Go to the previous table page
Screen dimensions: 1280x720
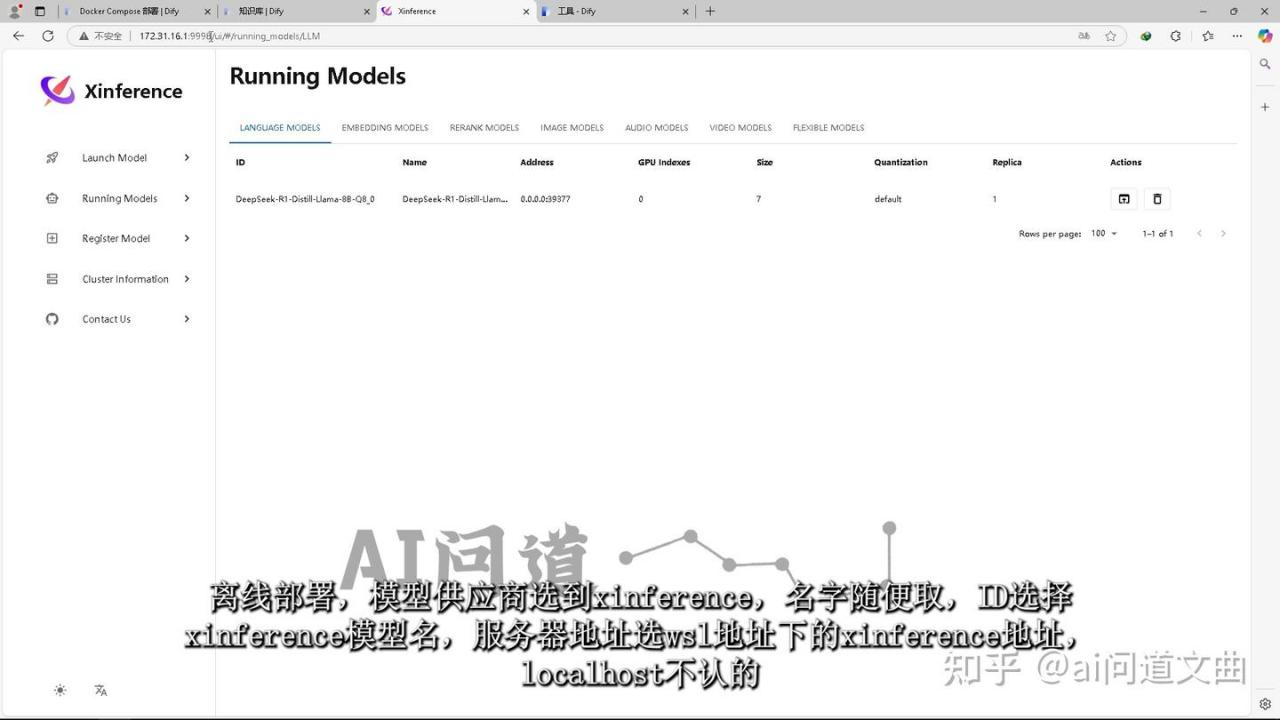tap(1199, 233)
